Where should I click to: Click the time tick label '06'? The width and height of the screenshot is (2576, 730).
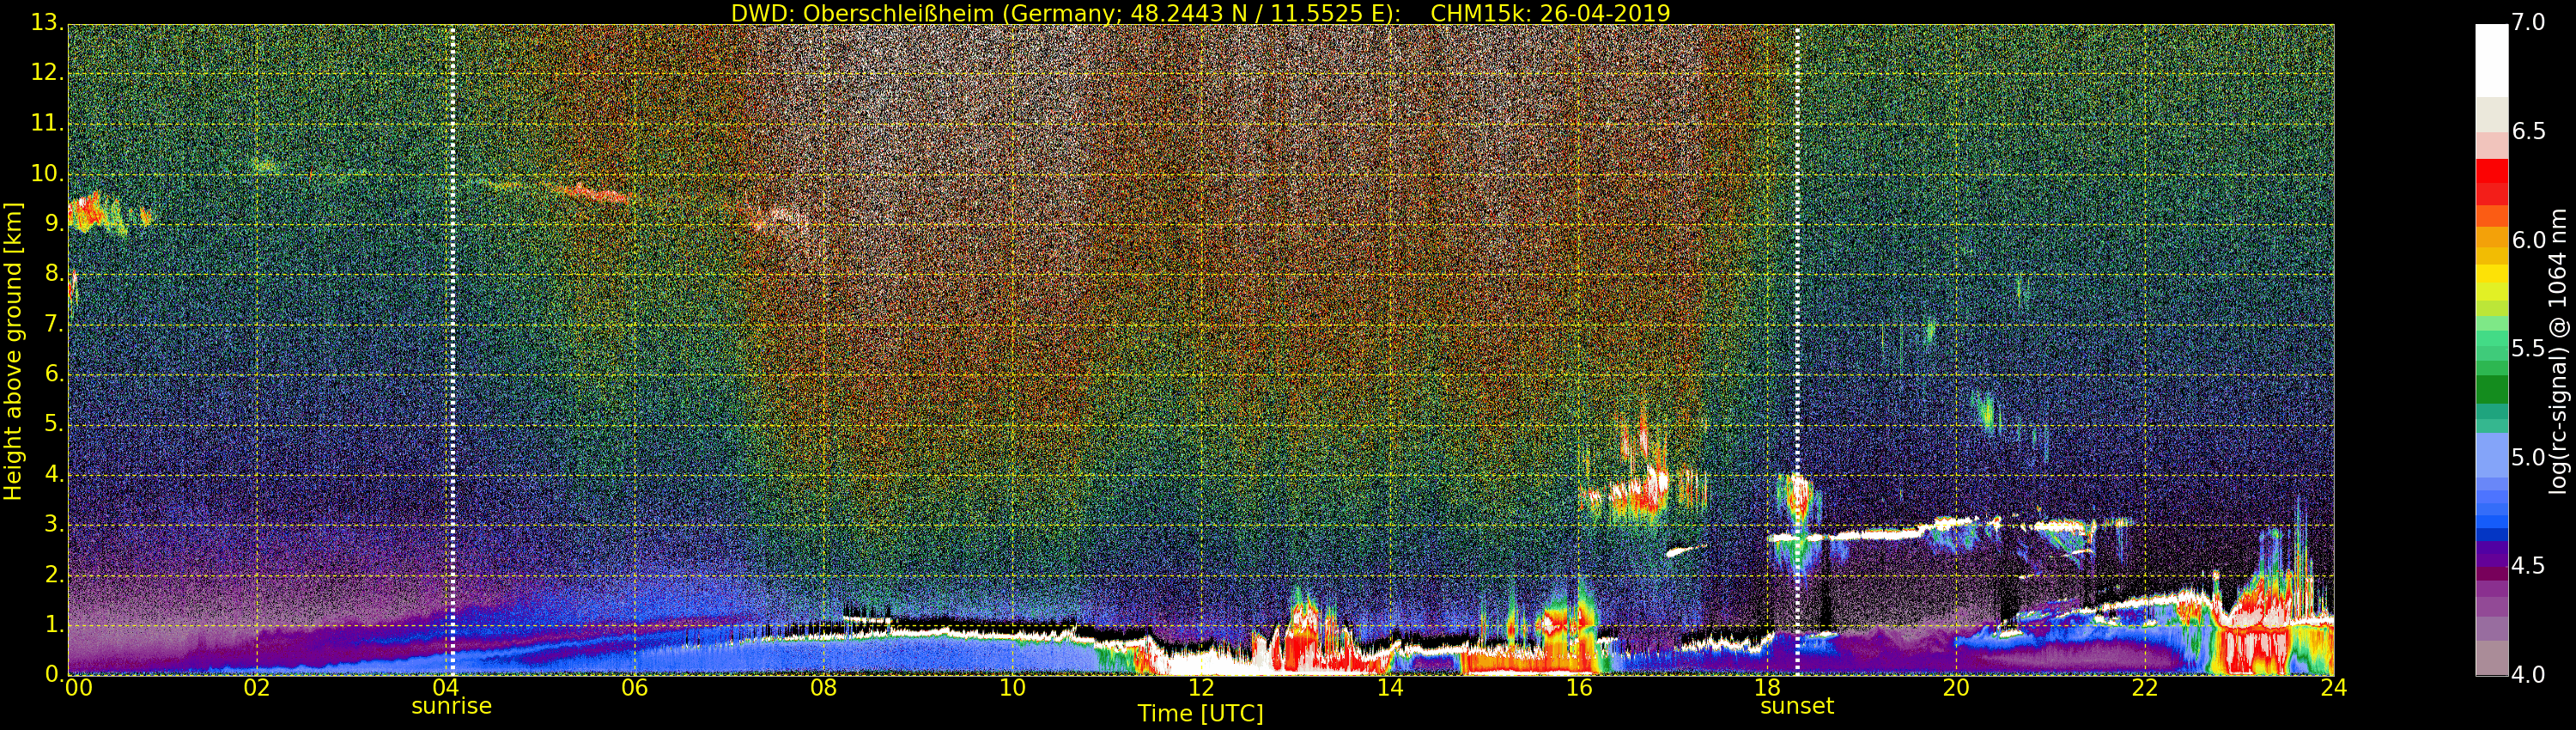point(635,688)
